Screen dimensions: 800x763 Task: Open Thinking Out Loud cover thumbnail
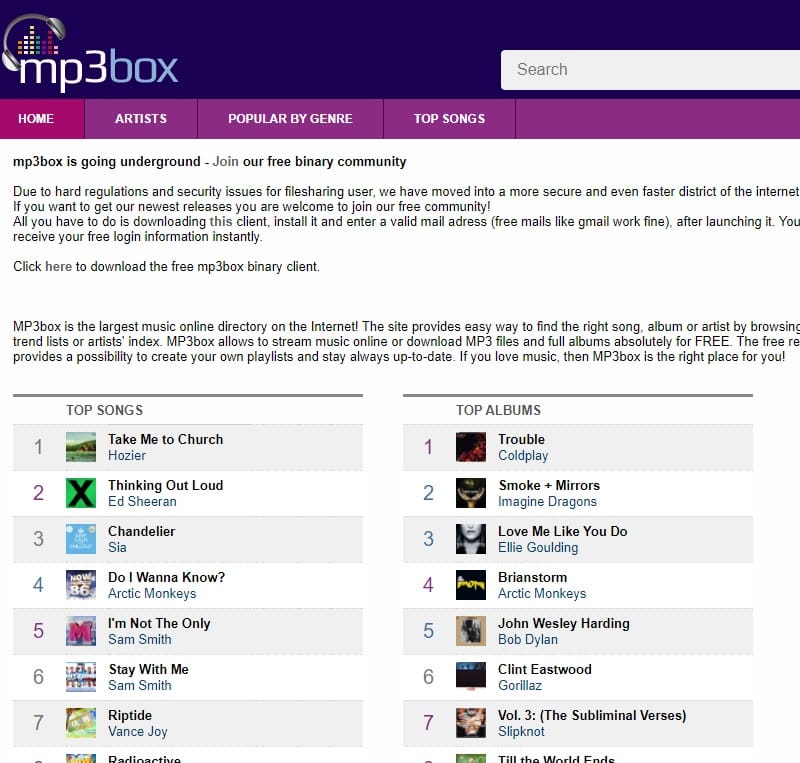click(81, 493)
